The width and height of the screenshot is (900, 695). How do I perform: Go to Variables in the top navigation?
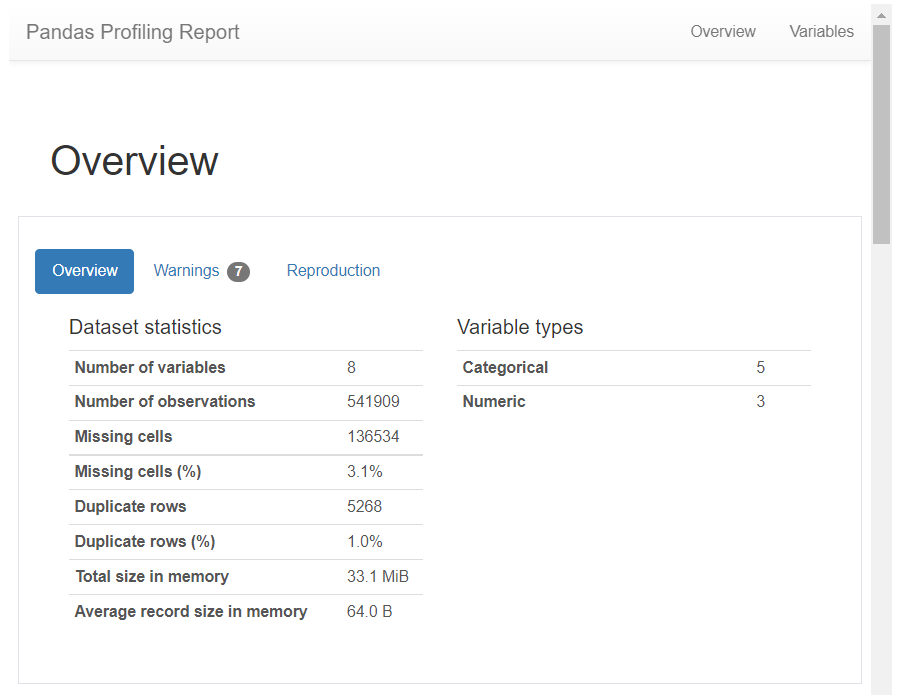point(821,32)
